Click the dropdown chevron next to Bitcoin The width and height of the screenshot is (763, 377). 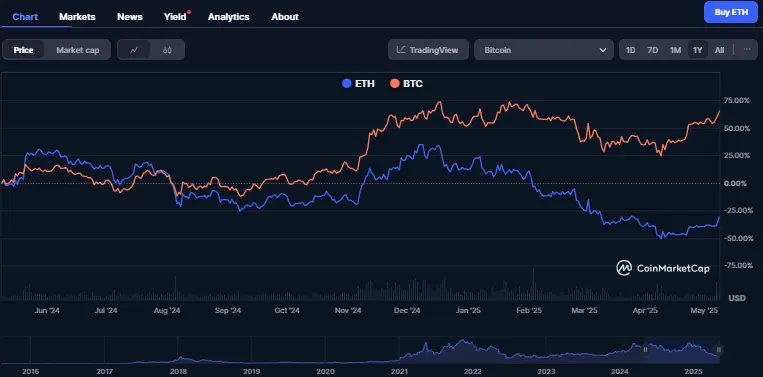tap(603, 50)
